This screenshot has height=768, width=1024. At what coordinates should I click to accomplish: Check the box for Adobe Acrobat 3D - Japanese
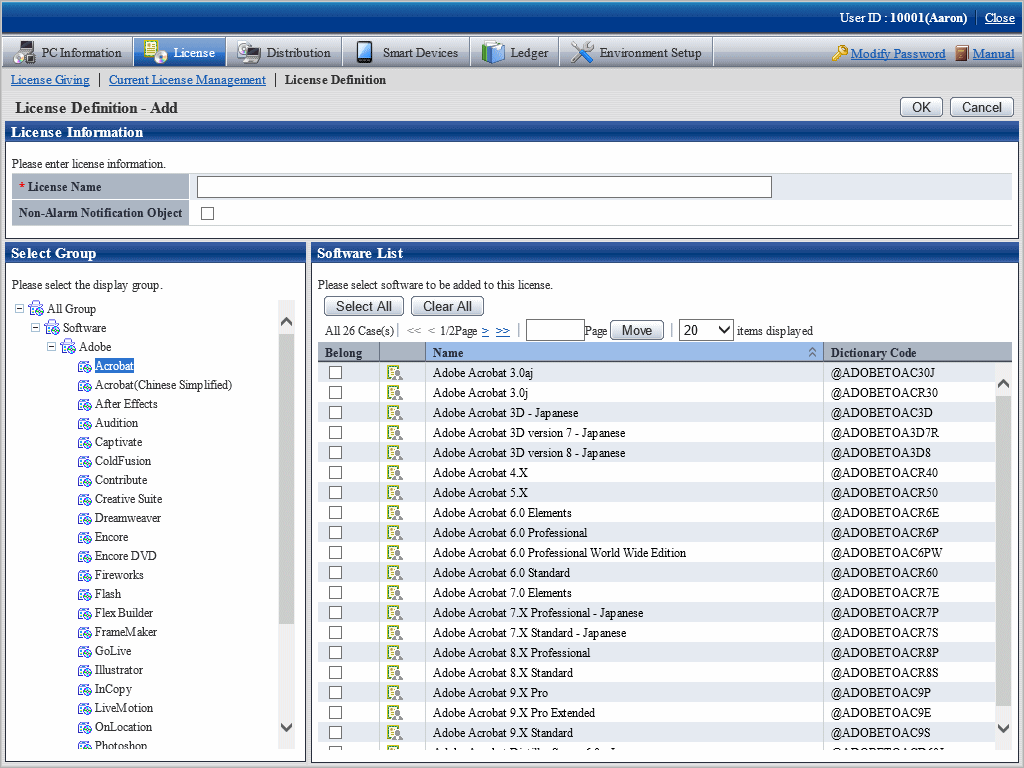(335, 413)
